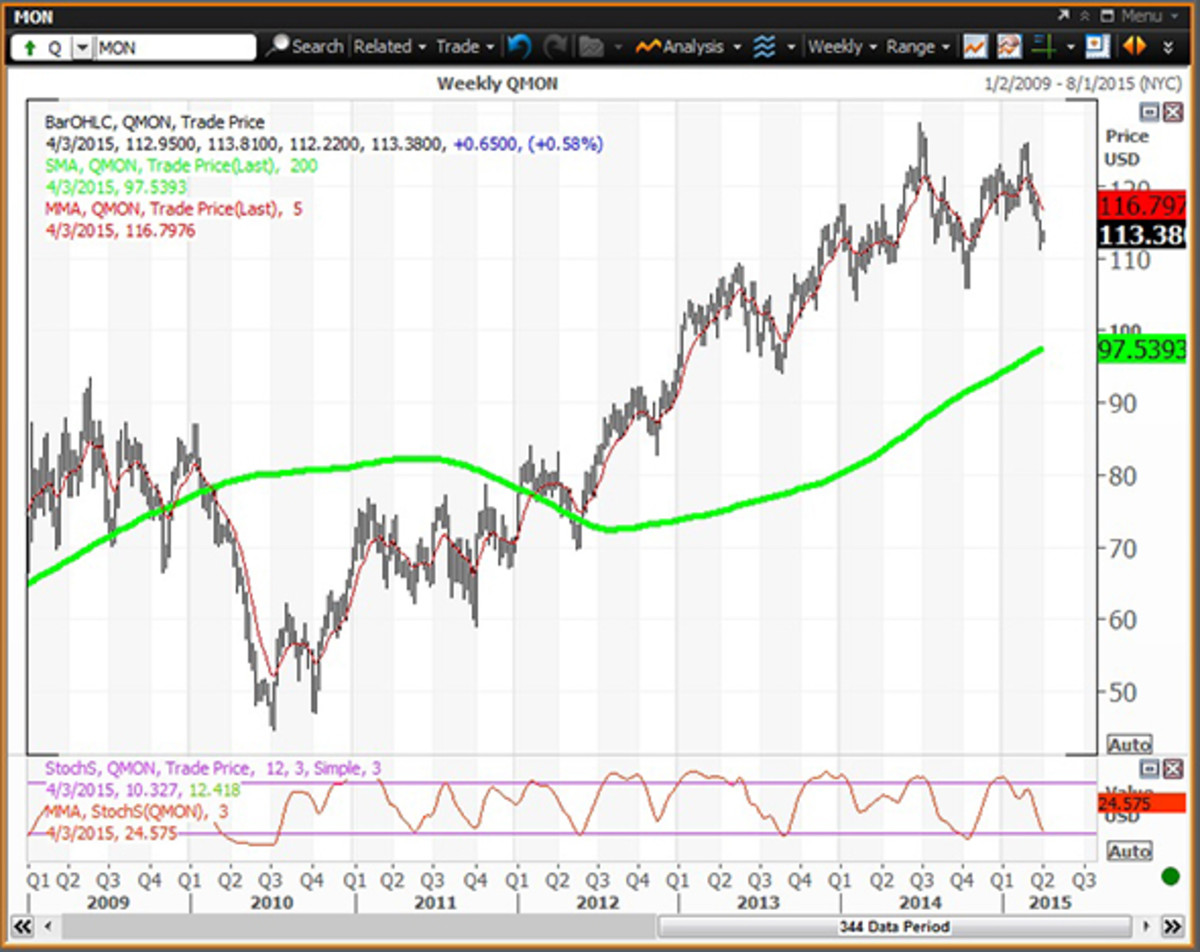
Task: Open the Weekly interval dropdown
Action: click(840, 46)
